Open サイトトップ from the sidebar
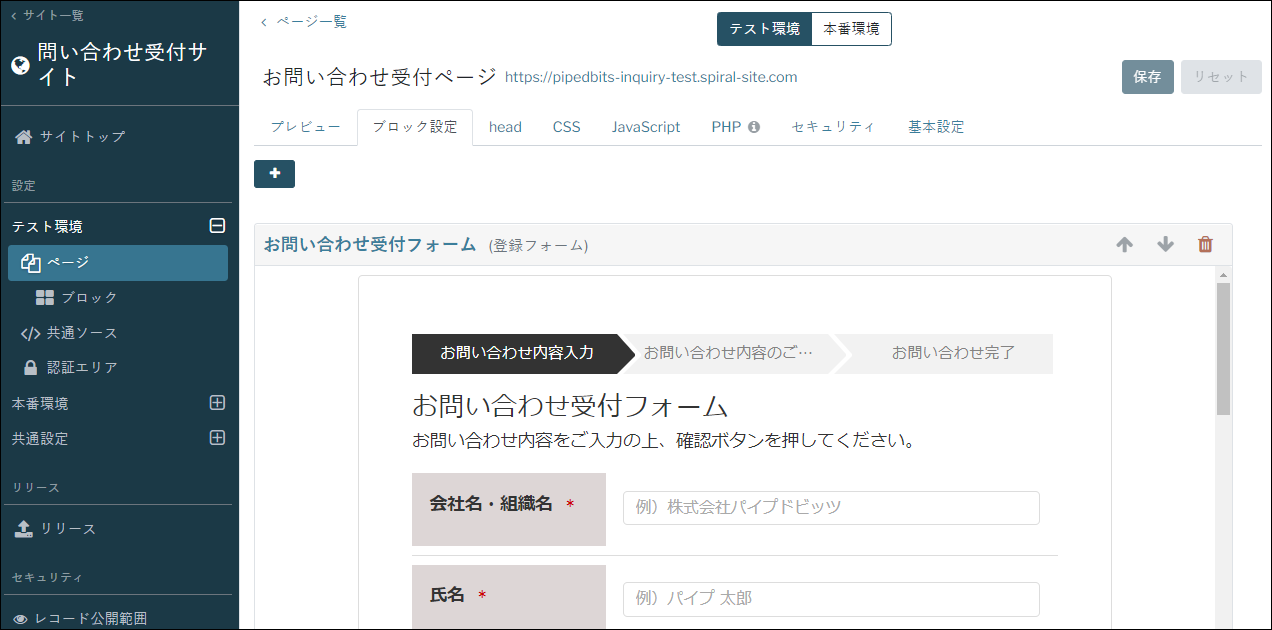This screenshot has width=1272, height=630. (x=70, y=137)
